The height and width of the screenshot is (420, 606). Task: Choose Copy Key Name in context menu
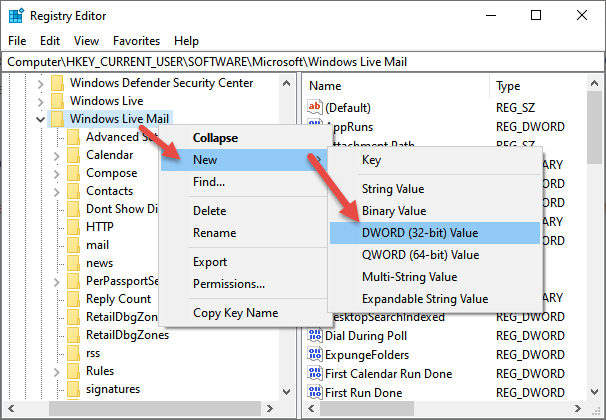(245, 313)
